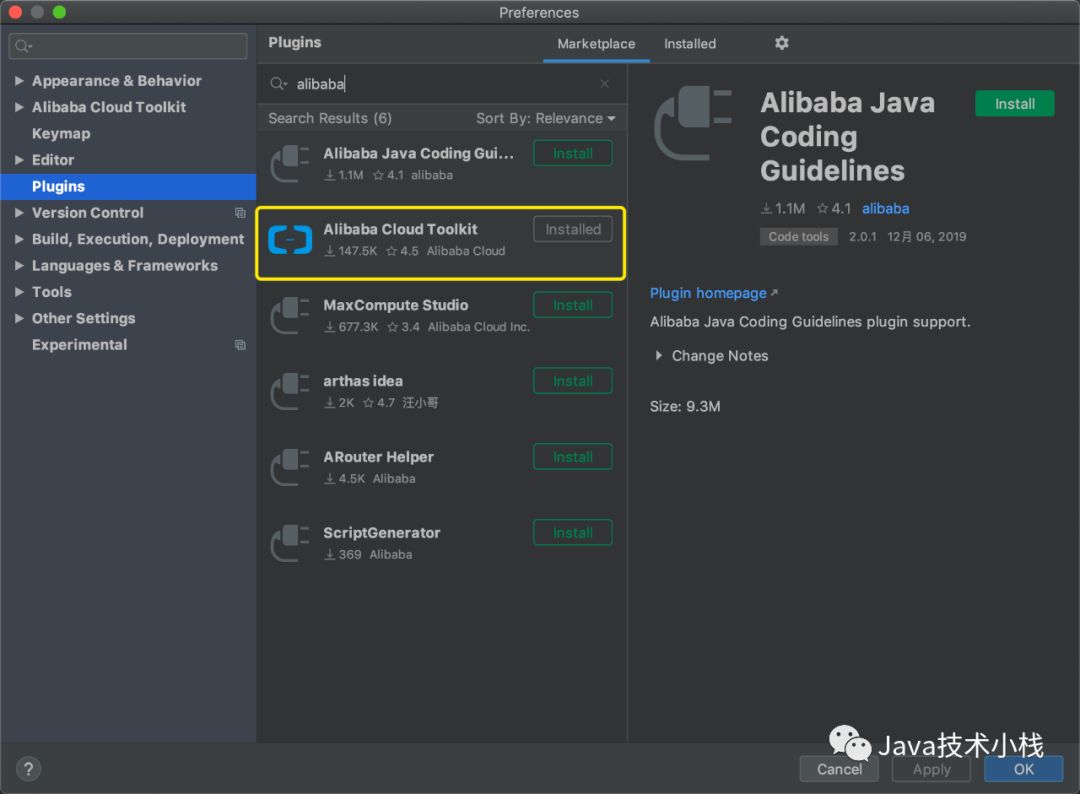Expand Build, Execution, Deployment node
Screen dimensions: 1080x794
click(x=19, y=239)
